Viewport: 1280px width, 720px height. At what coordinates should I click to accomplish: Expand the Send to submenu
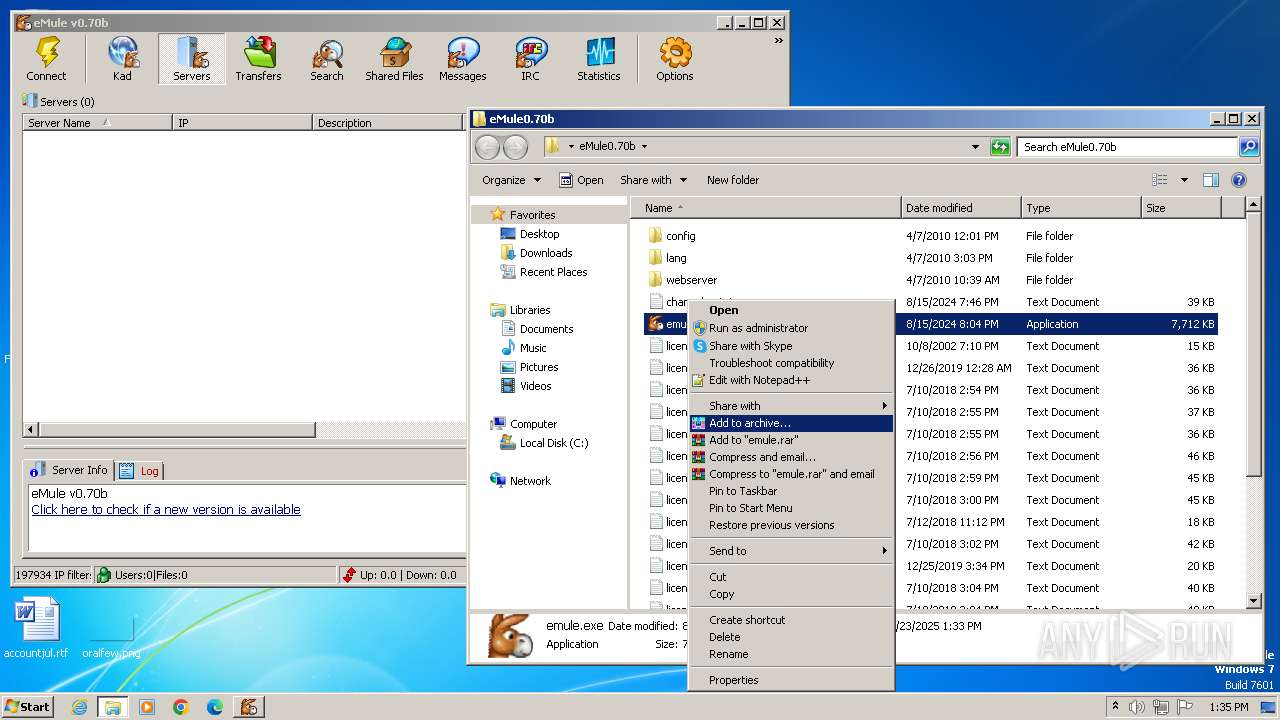[791, 551]
